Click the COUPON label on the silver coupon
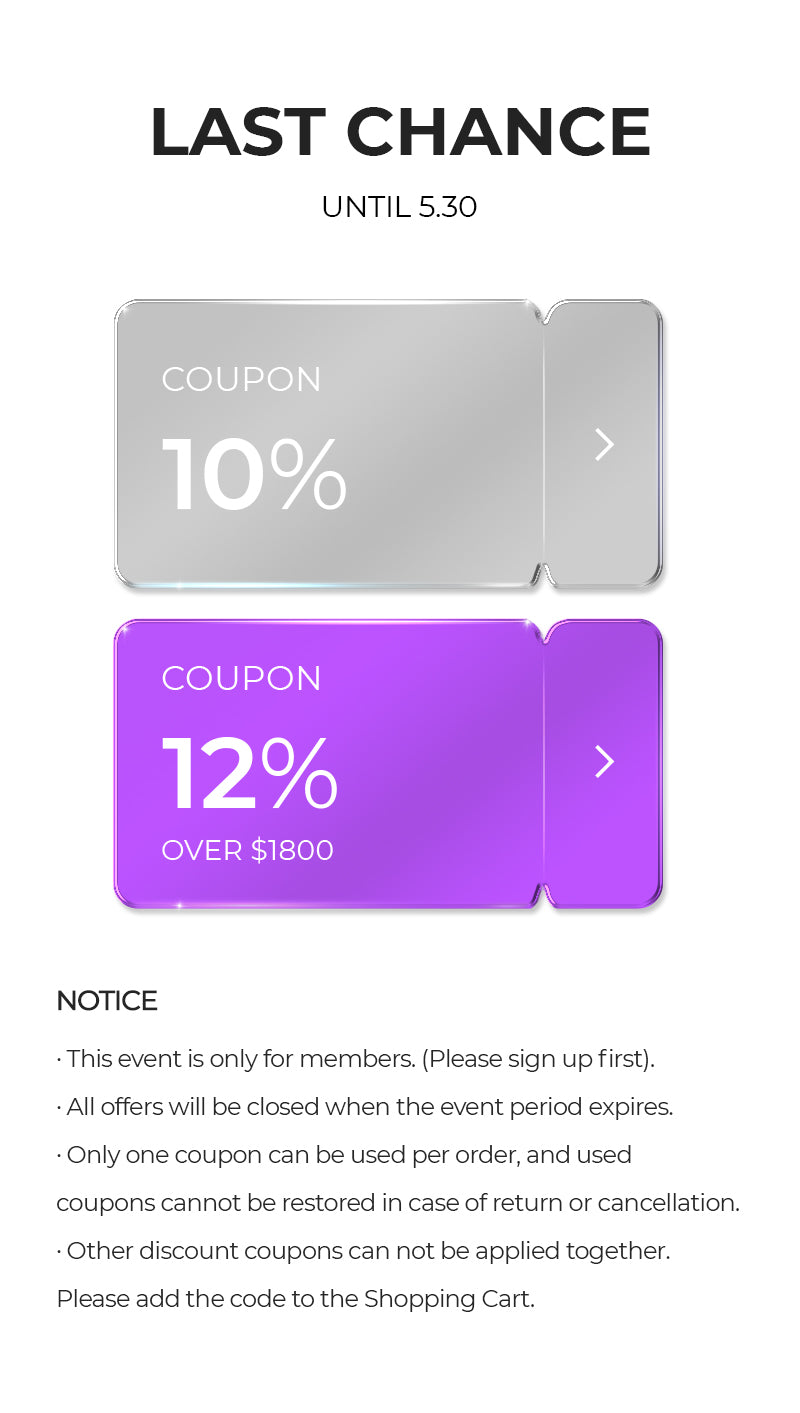800x1413 pixels. click(x=241, y=380)
